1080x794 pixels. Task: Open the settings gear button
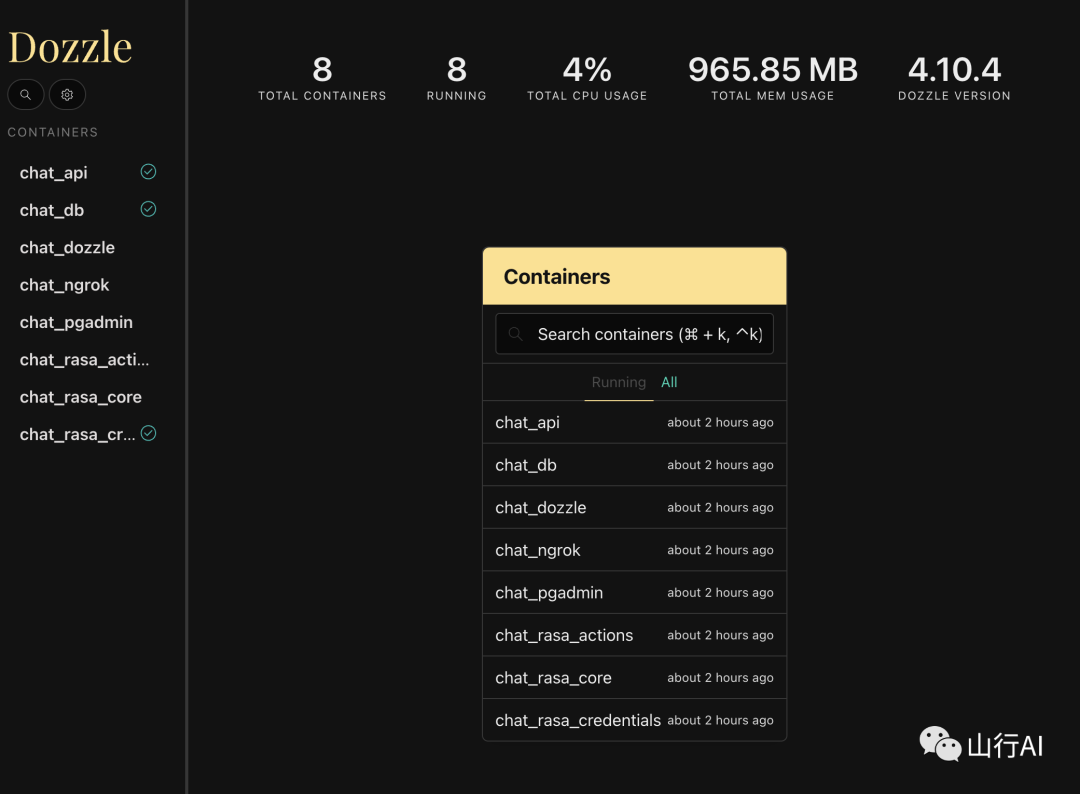(67, 94)
